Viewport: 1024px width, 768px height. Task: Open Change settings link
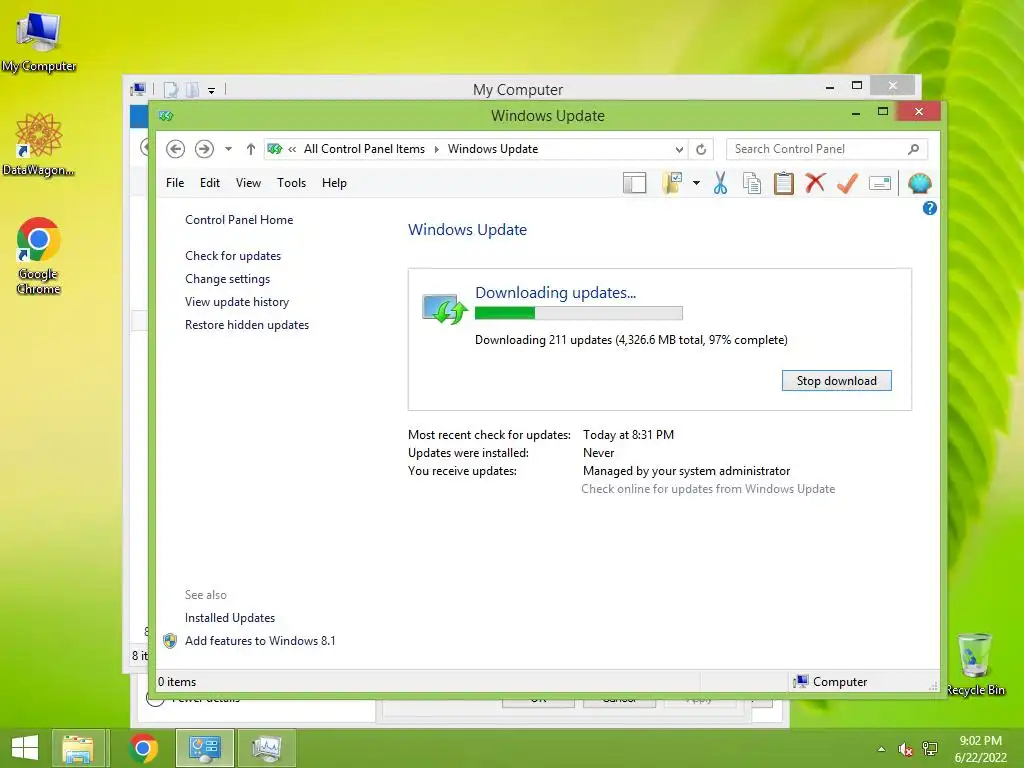tap(227, 279)
